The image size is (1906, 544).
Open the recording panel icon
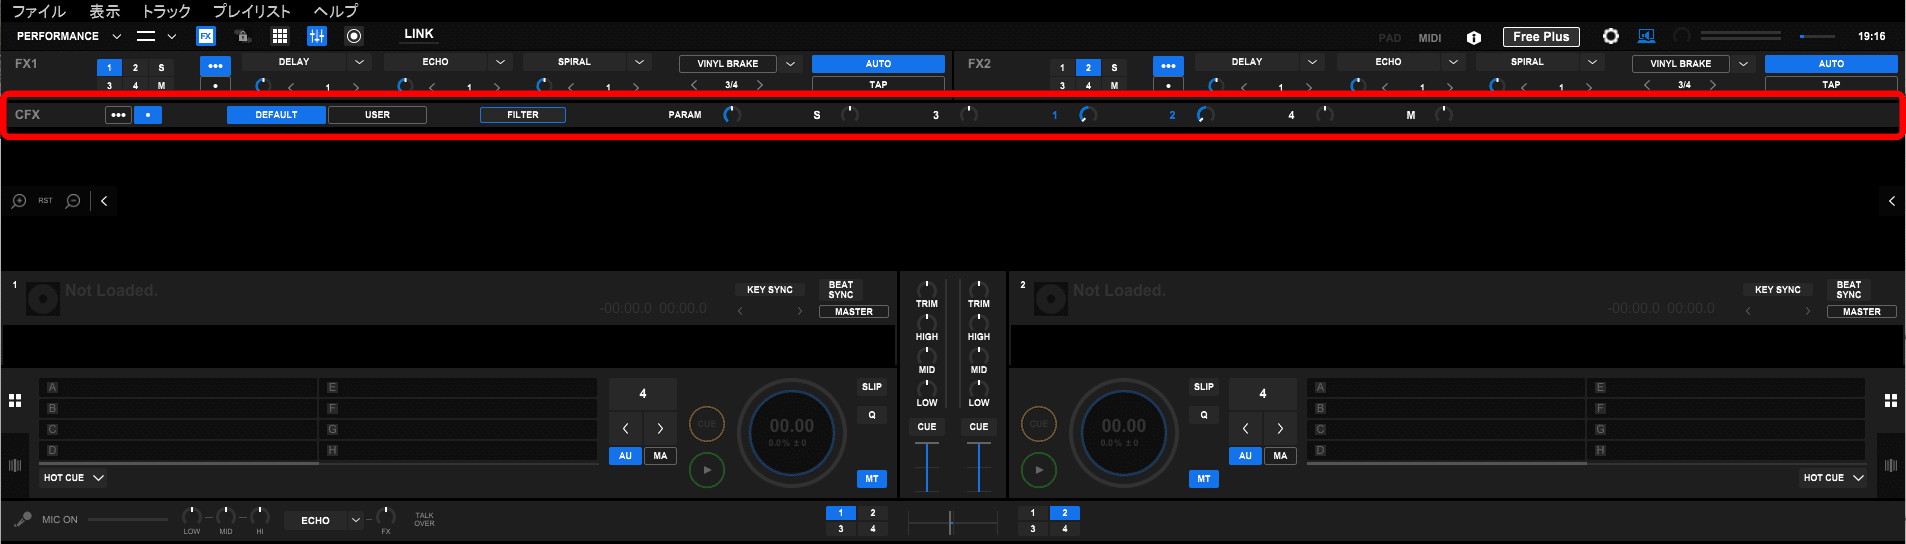click(354, 36)
